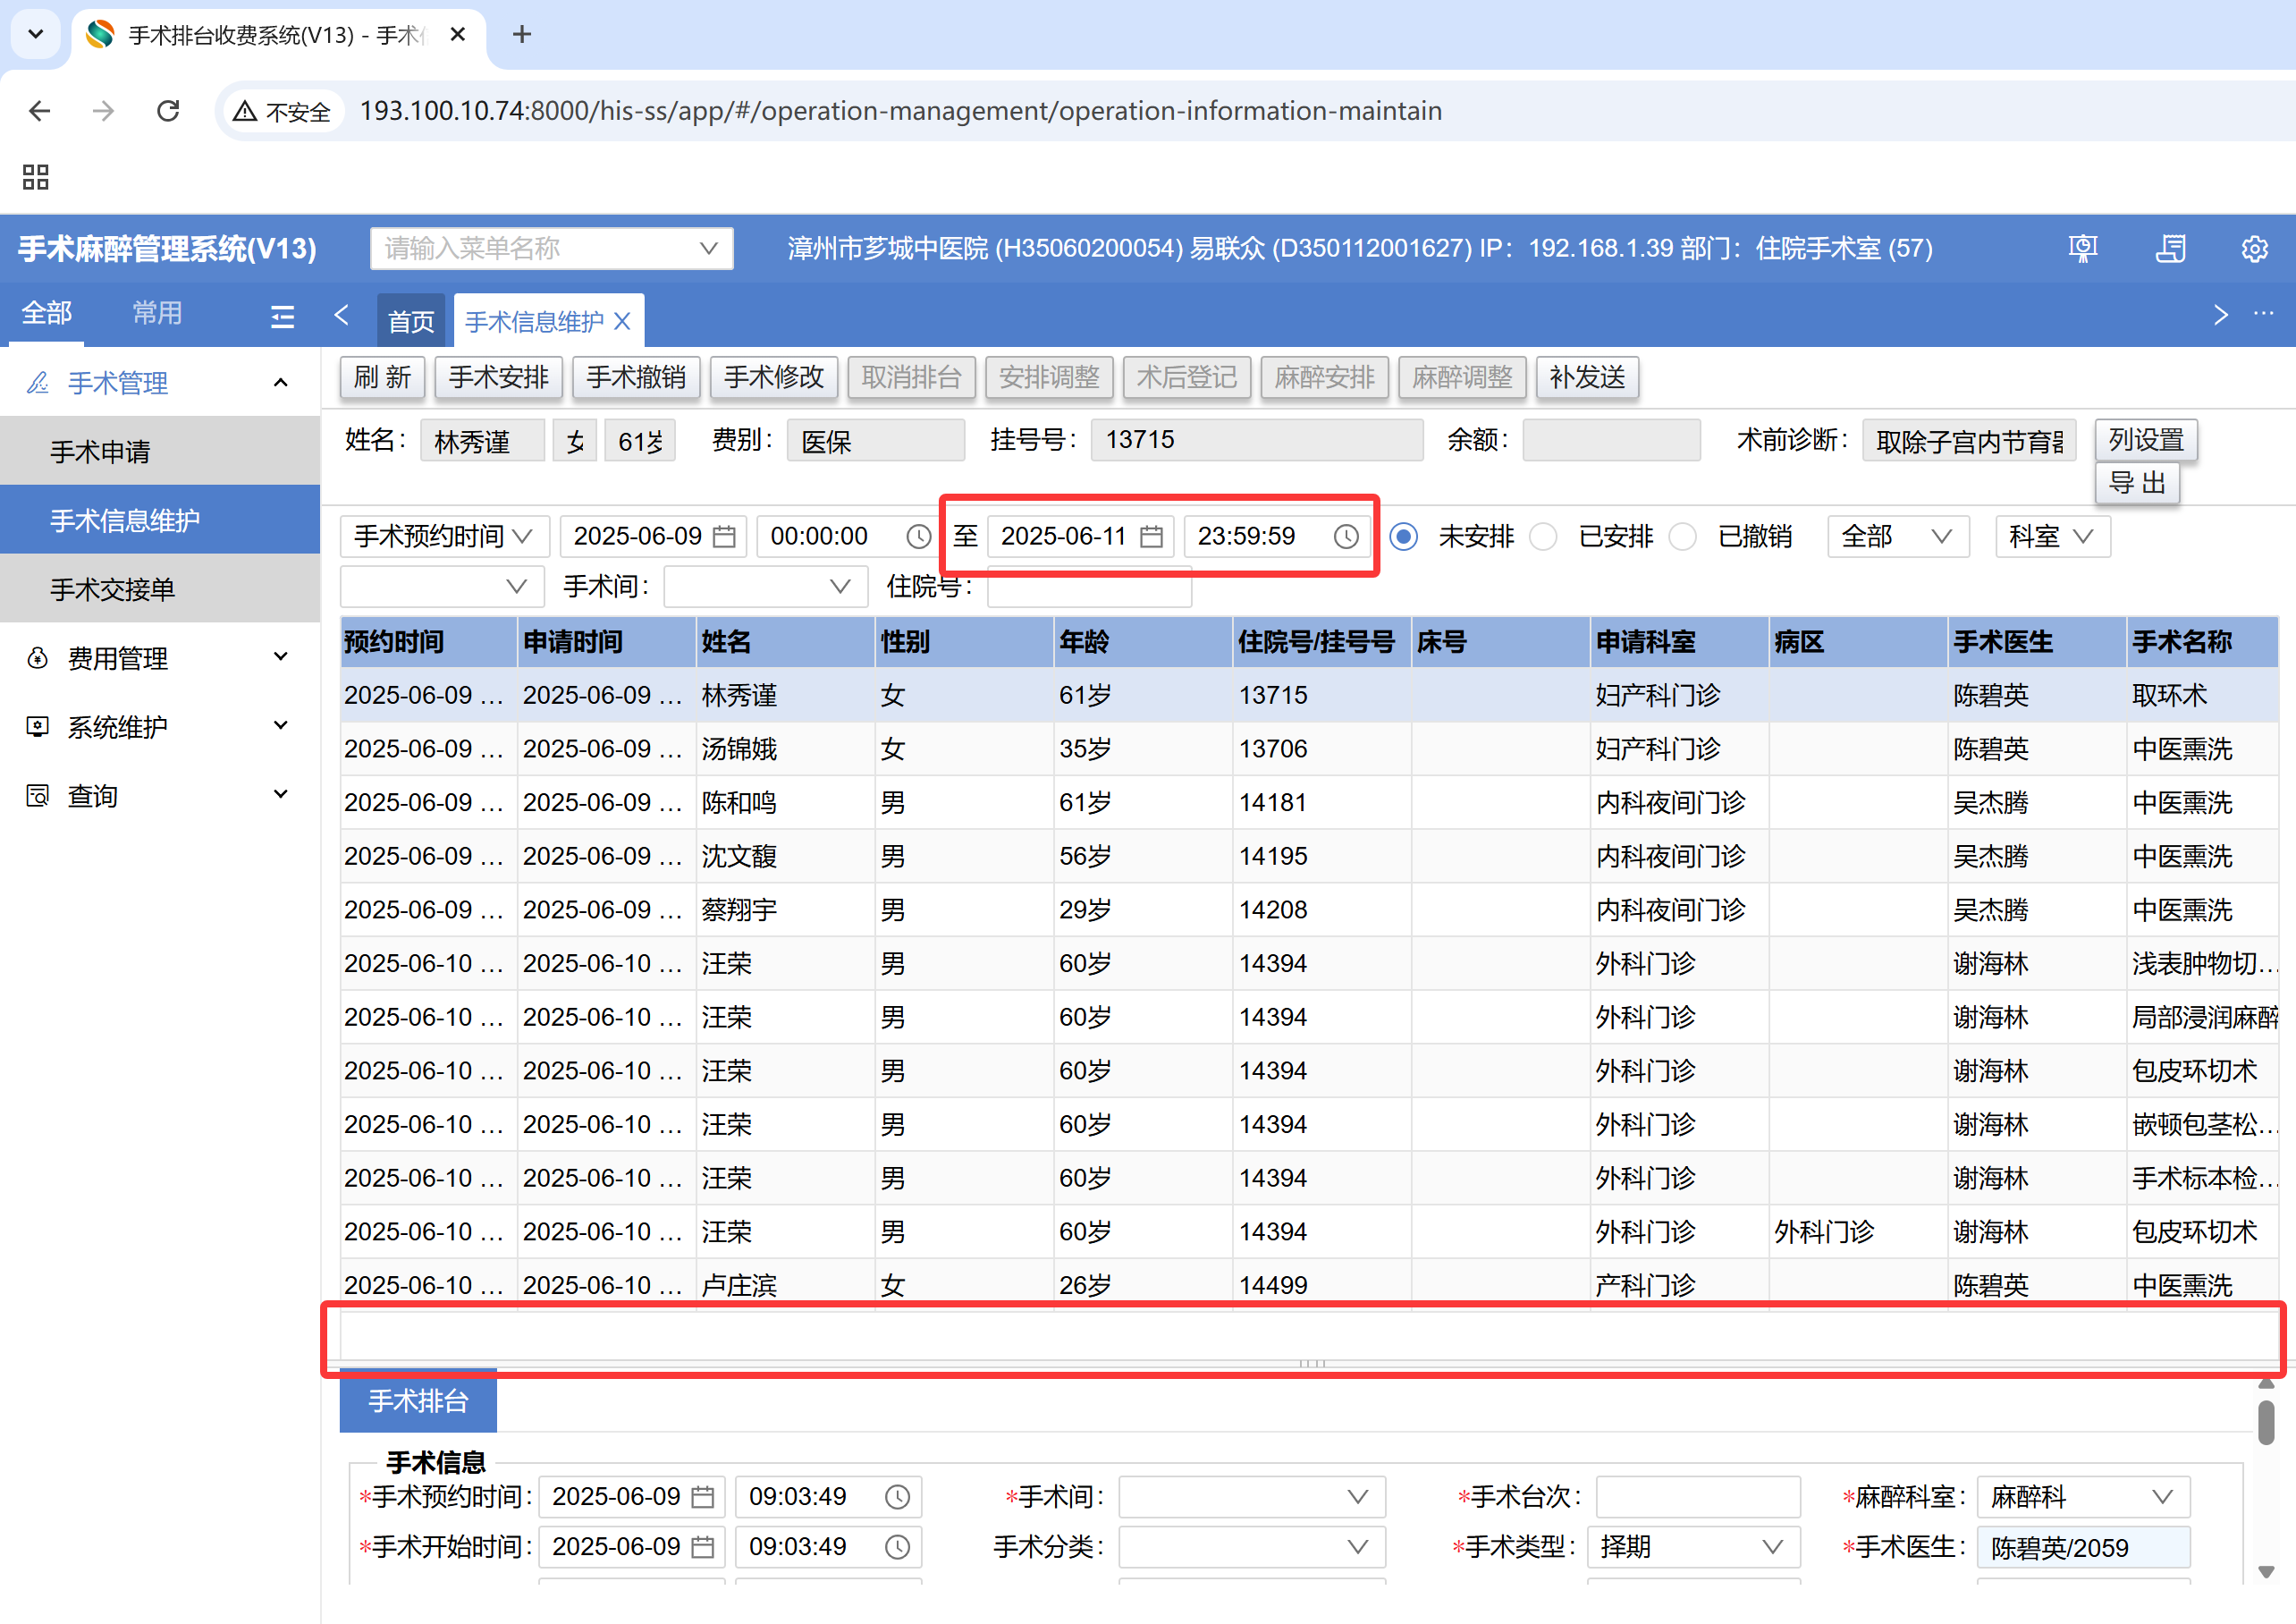The width and height of the screenshot is (2296, 1624).
Task: Open the 手术间 filter dropdown
Action: pyautogui.click(x=765, y=586)
